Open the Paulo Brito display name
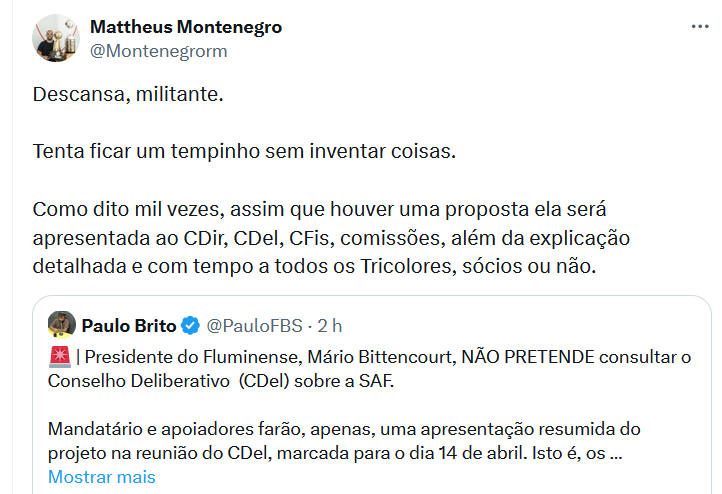Screen dimensions: 722x494 click(129, 325)
